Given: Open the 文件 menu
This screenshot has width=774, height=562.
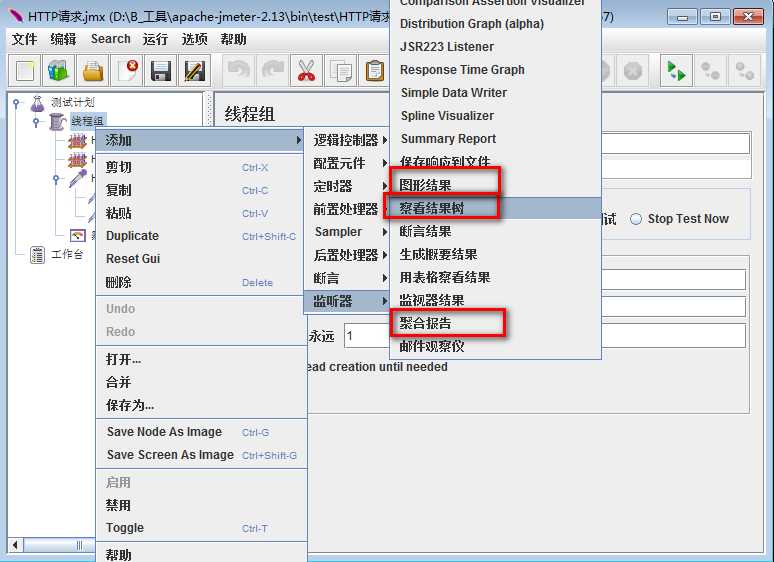Looking at the screenshot, I should point(24,39).
